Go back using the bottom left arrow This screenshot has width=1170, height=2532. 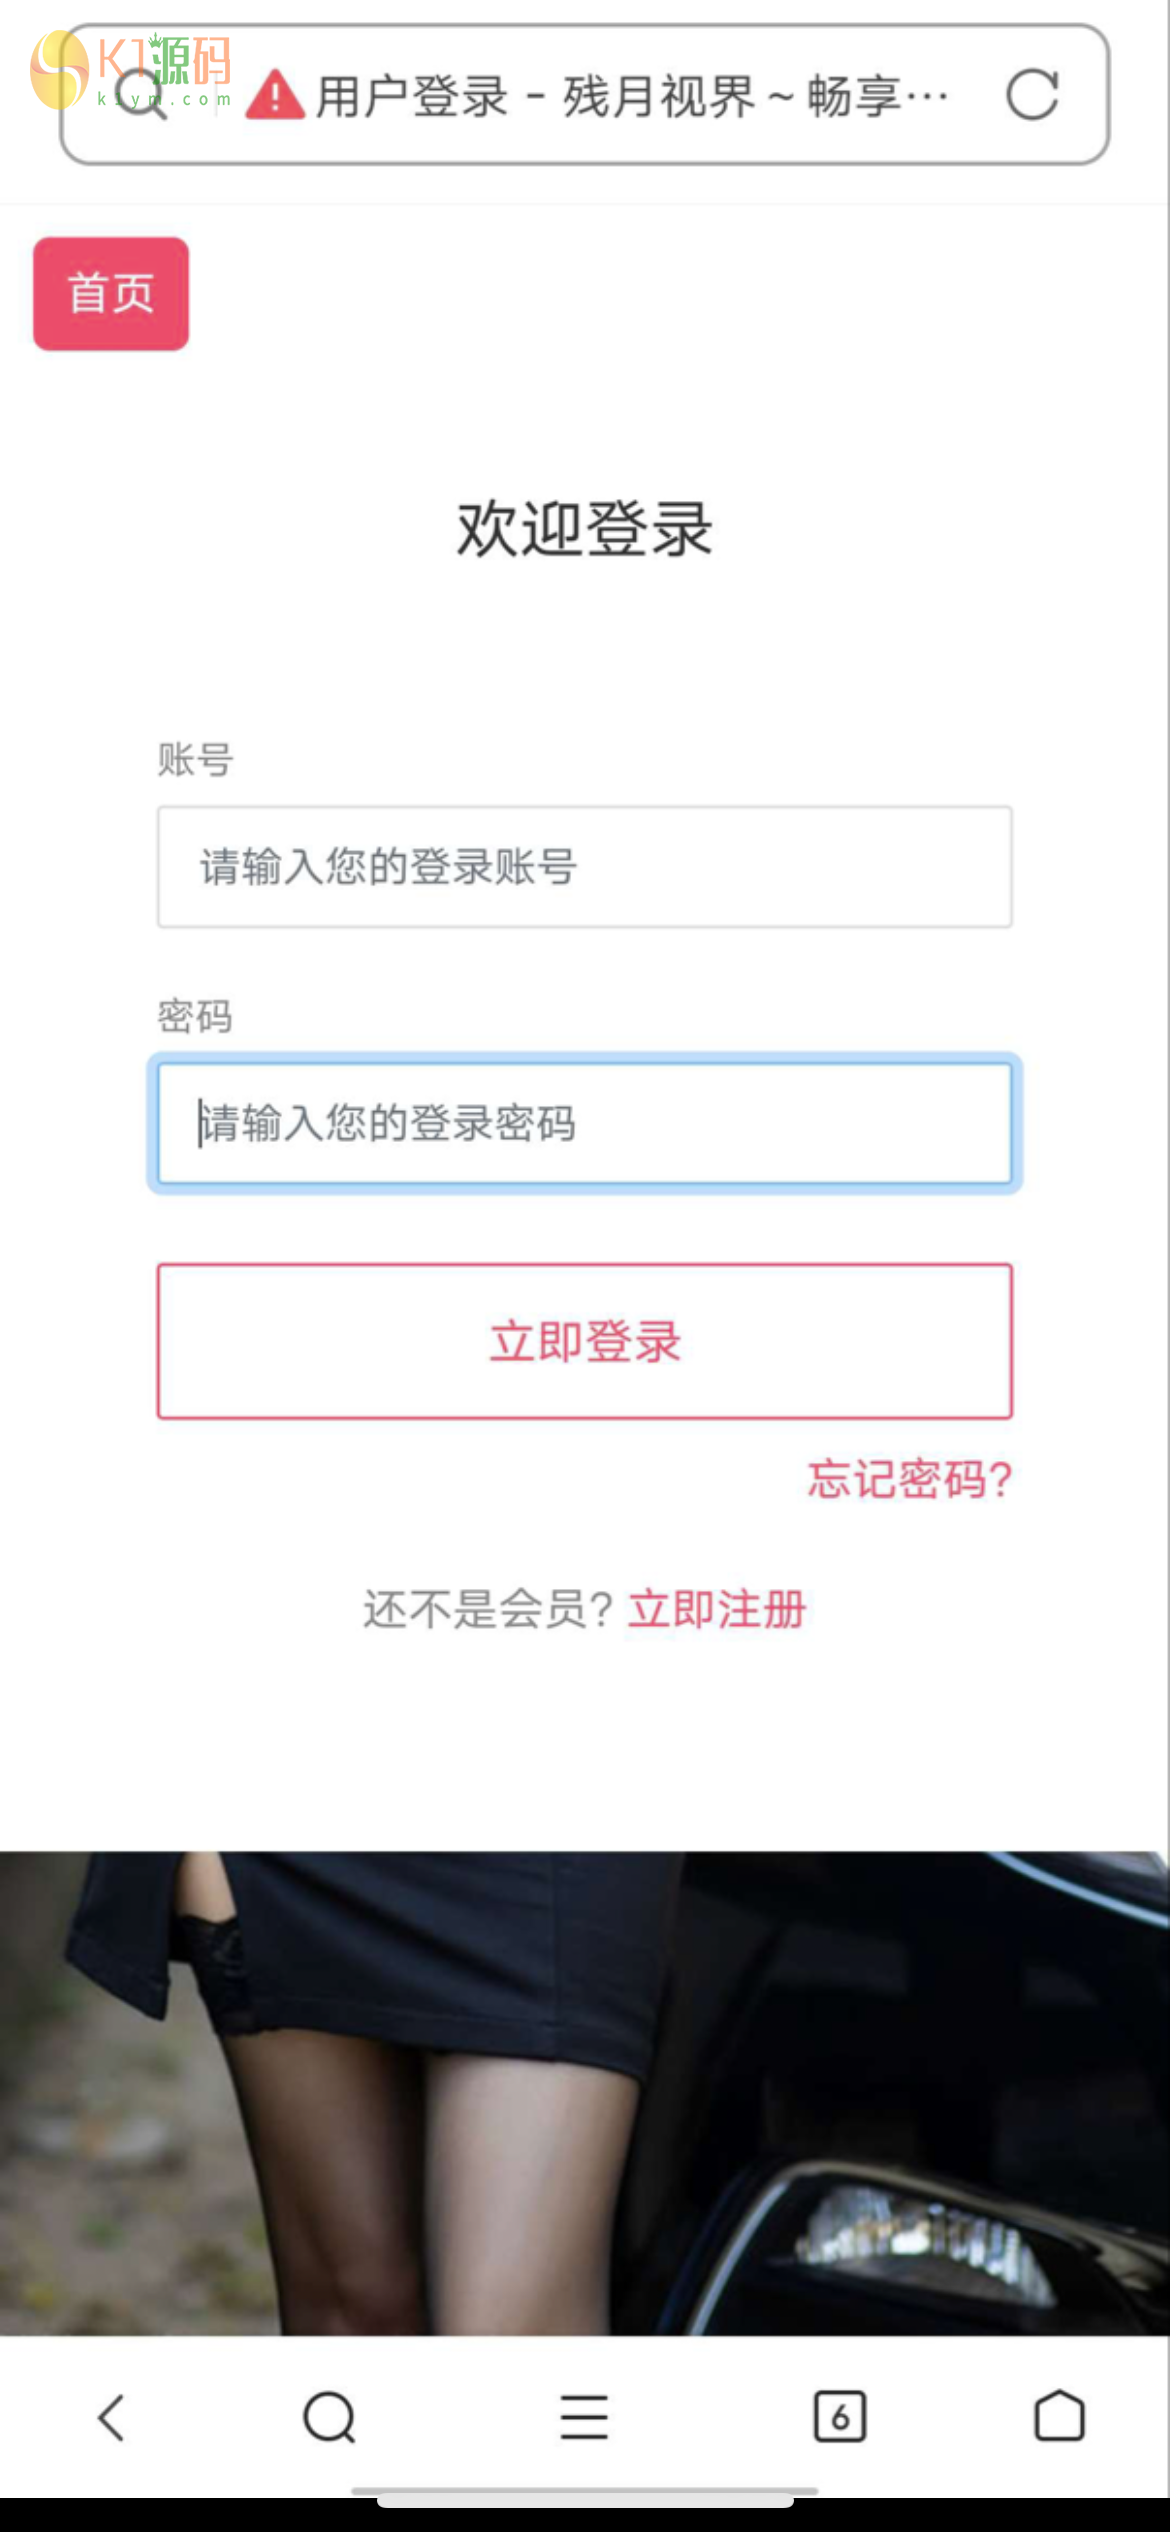[112, 2417]
